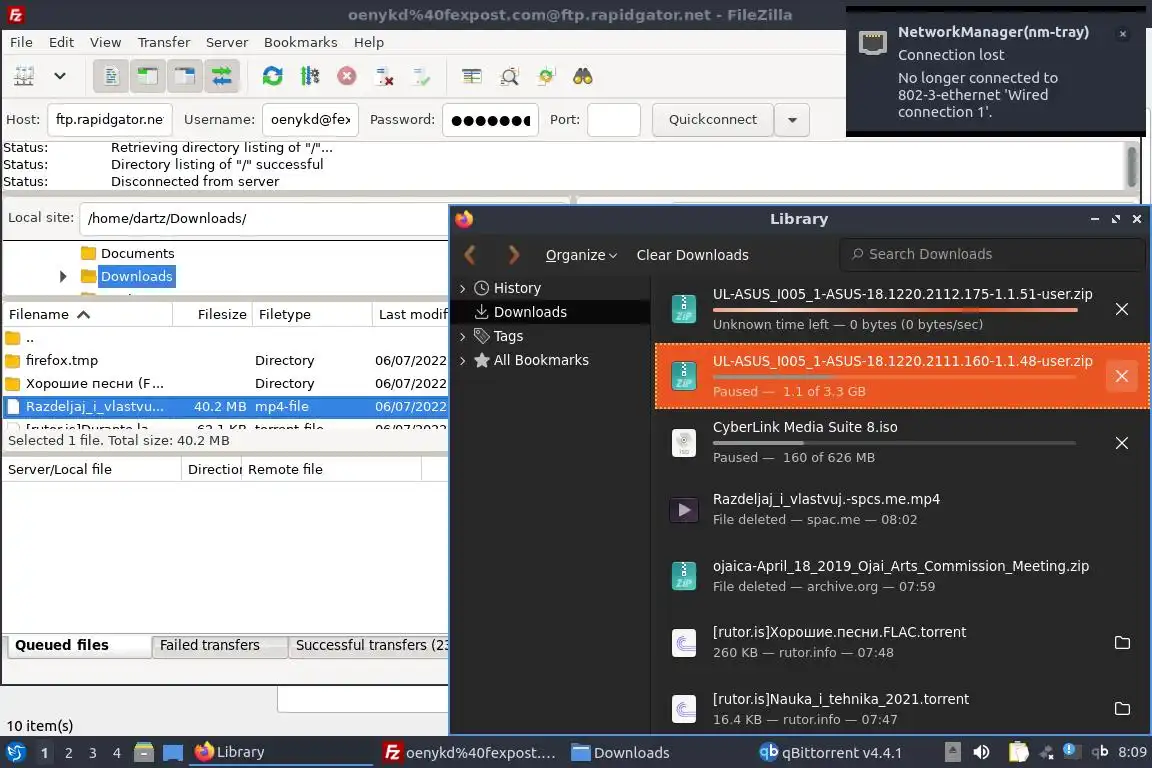Open the Site Manager dropdown arrow
The height and width of the screenshot is (768, 1152).
(60, 76)
